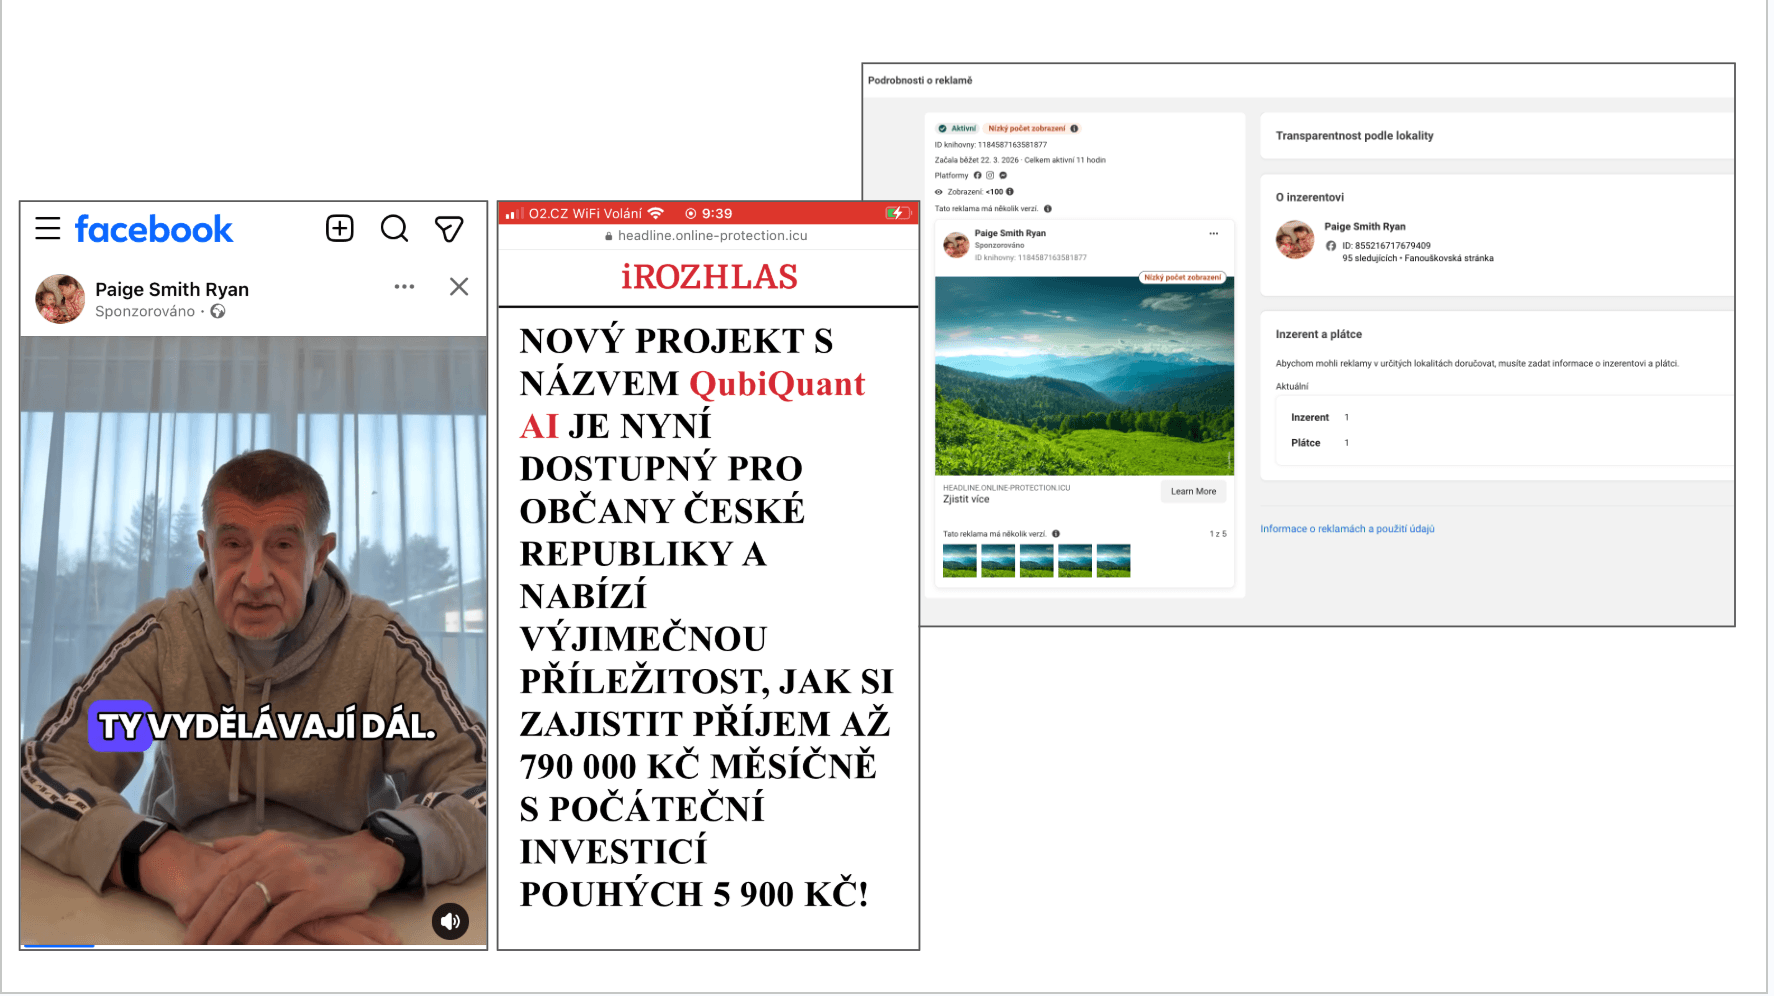Click the blue facebook logo
1774x996 pixels.
[154, 229]
